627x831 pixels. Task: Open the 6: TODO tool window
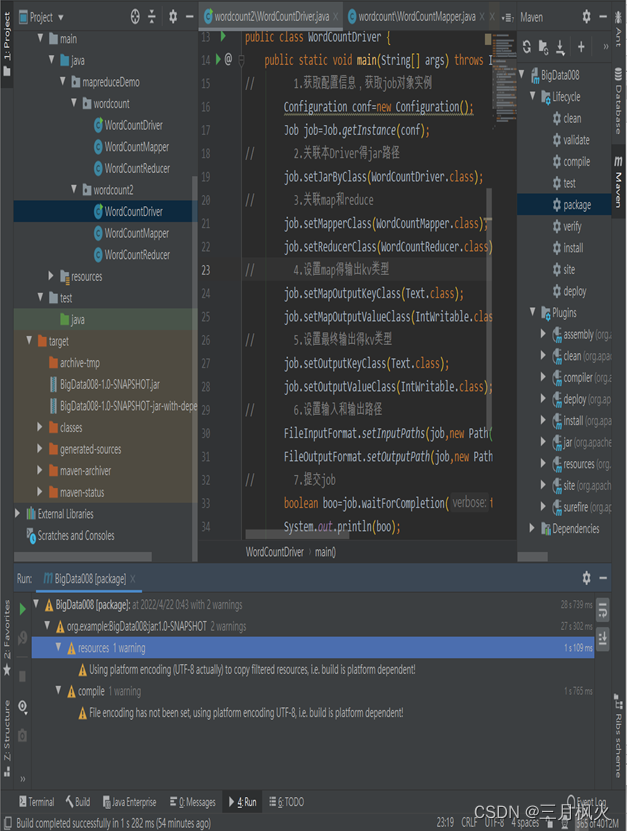pos(286,802)
